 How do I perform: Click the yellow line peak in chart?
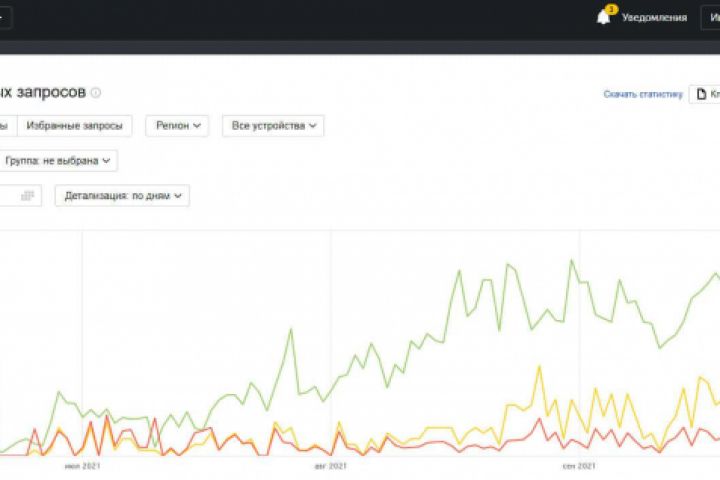tap(540, 370)
